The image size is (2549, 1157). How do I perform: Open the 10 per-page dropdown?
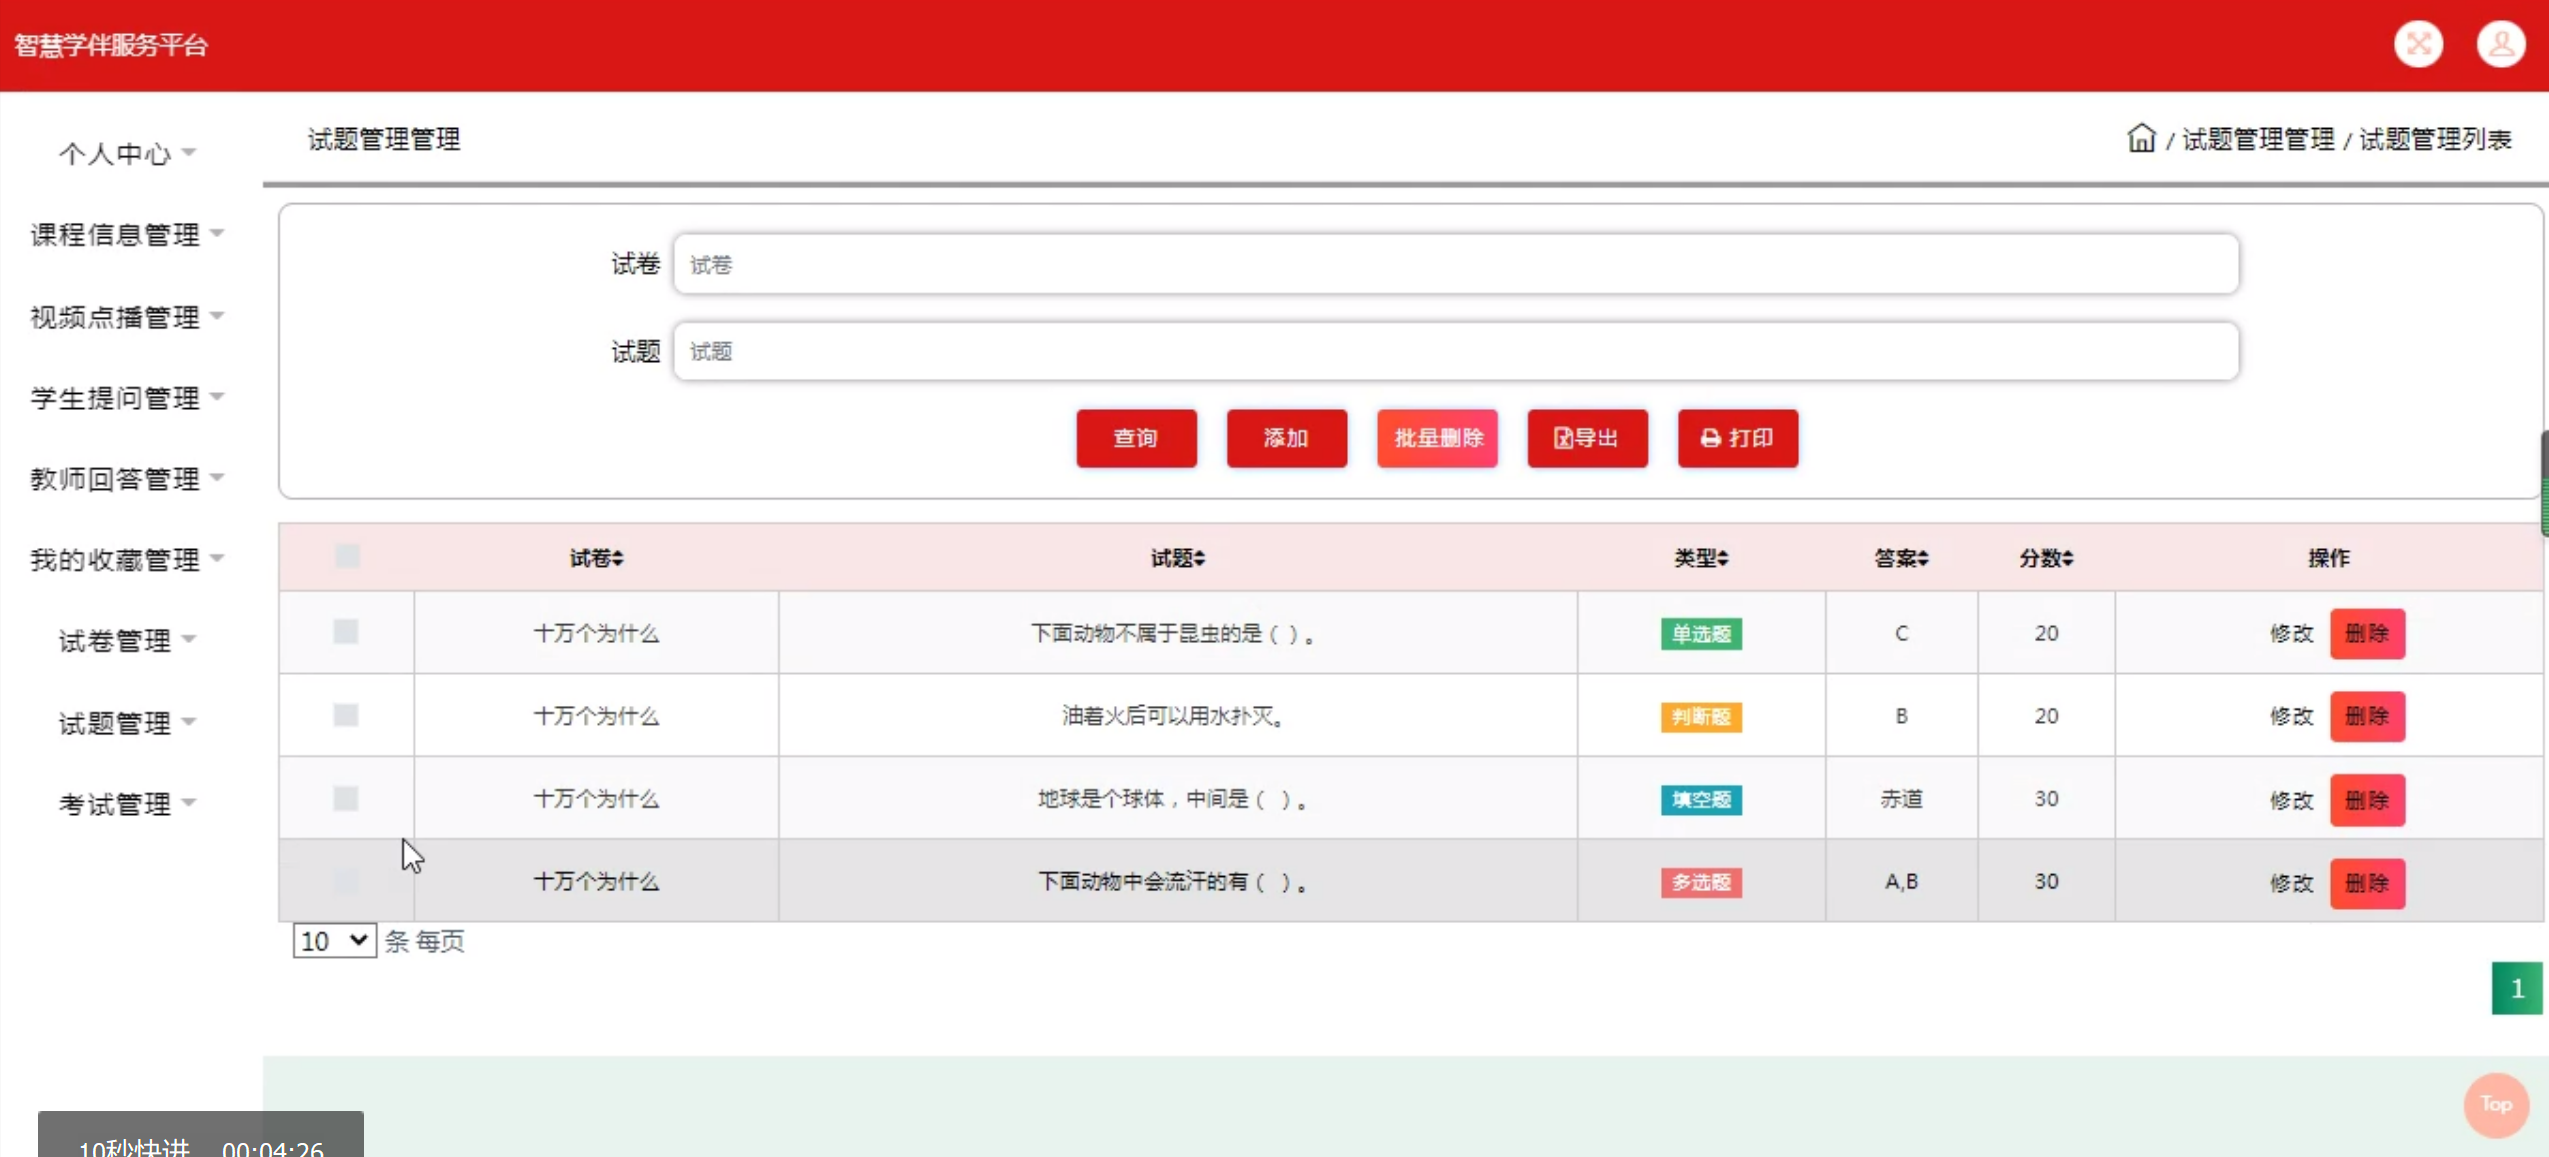pyautogui.click(x=334, y=940)
